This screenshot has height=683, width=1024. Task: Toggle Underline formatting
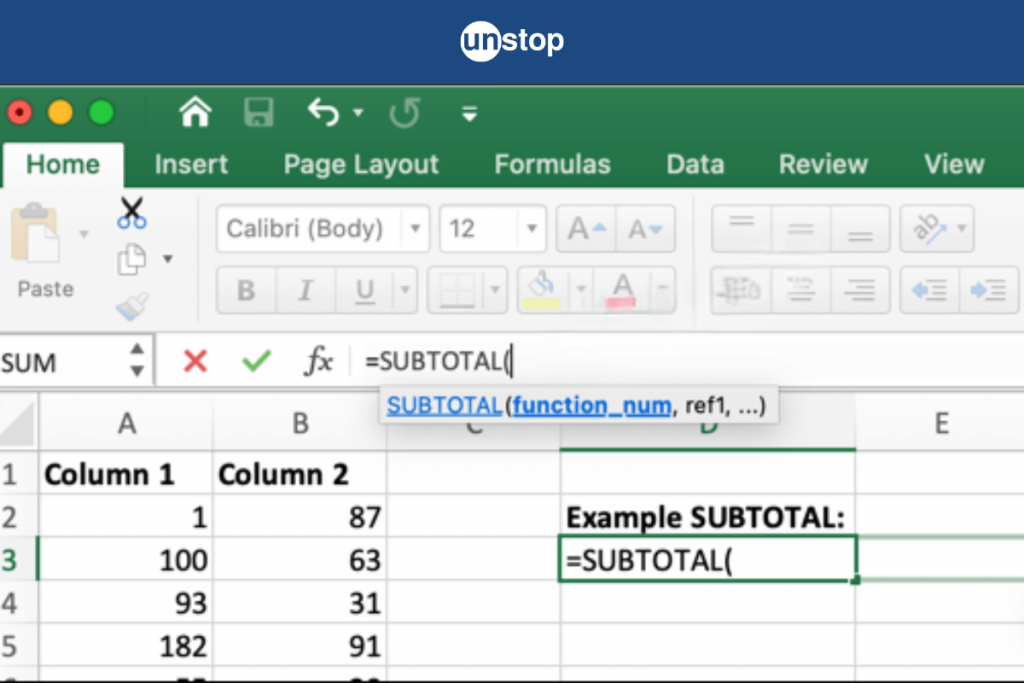[364, 290]
